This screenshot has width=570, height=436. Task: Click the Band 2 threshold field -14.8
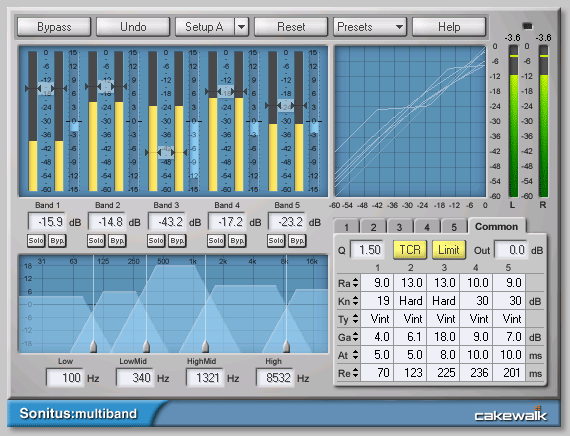(107, 221)
